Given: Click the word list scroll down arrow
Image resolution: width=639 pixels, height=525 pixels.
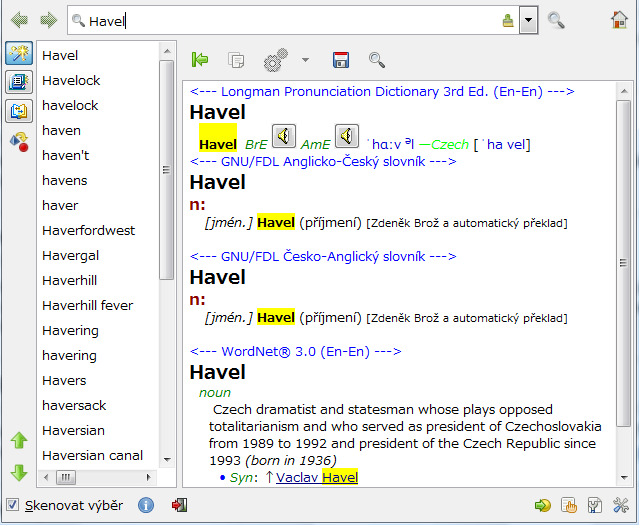Looking at the screenshot, I should click(x=167, y=460).
